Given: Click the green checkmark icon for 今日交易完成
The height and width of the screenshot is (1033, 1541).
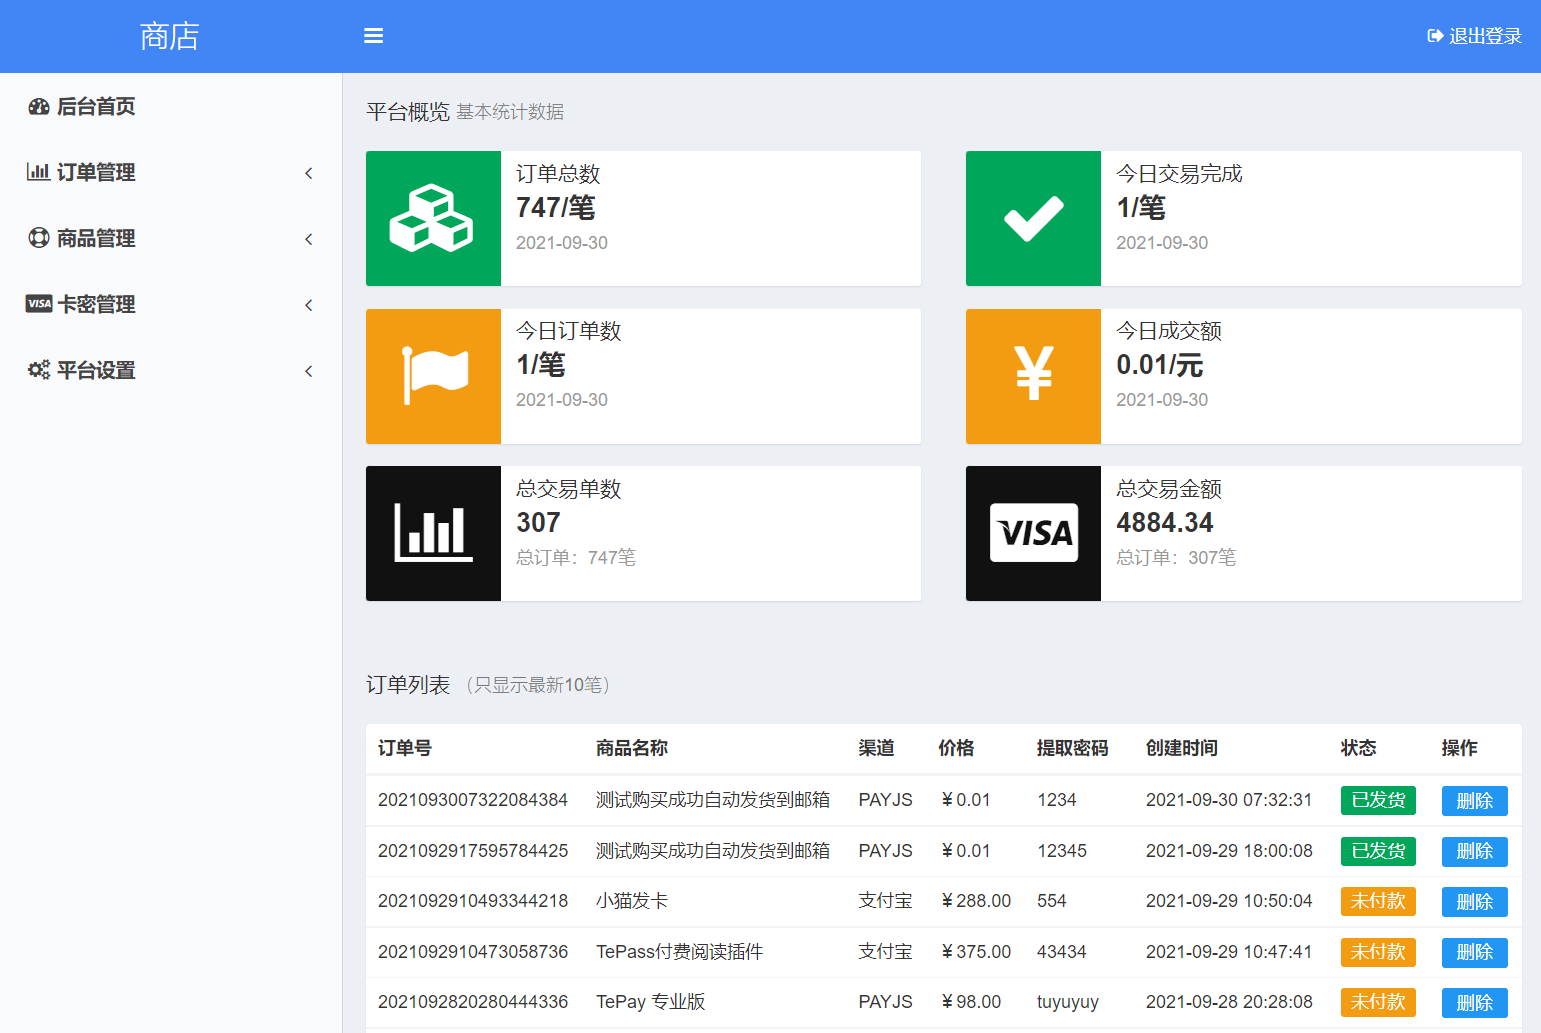Looking at the screenshot, I should [1033, 218].
